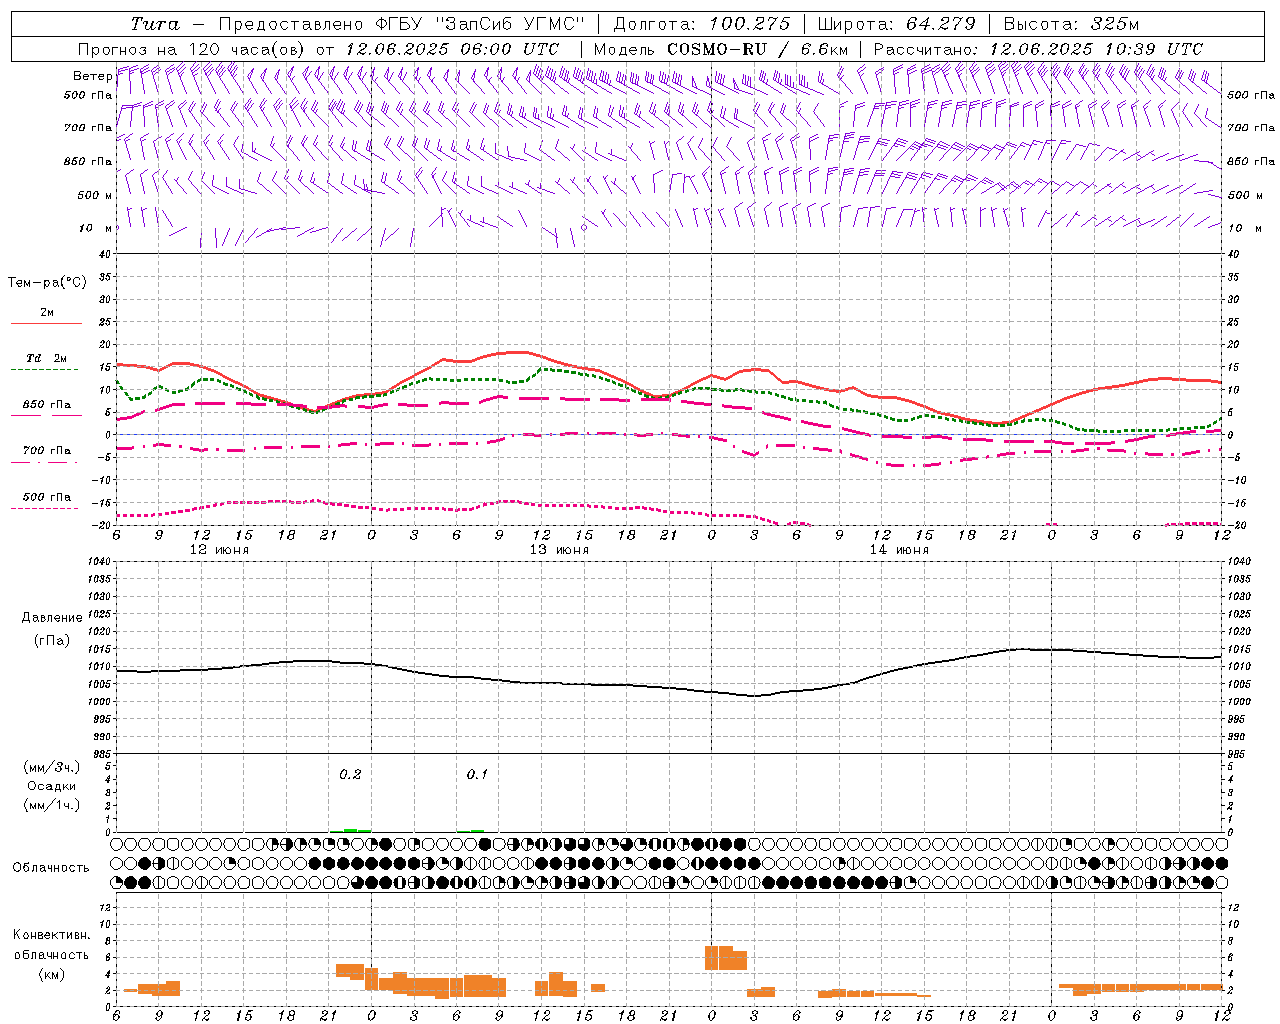Click the "Давление" pressure panel label
The height and width of the screenshot is (1024, 1280).
pyautogui.click(x=51, y=618)
